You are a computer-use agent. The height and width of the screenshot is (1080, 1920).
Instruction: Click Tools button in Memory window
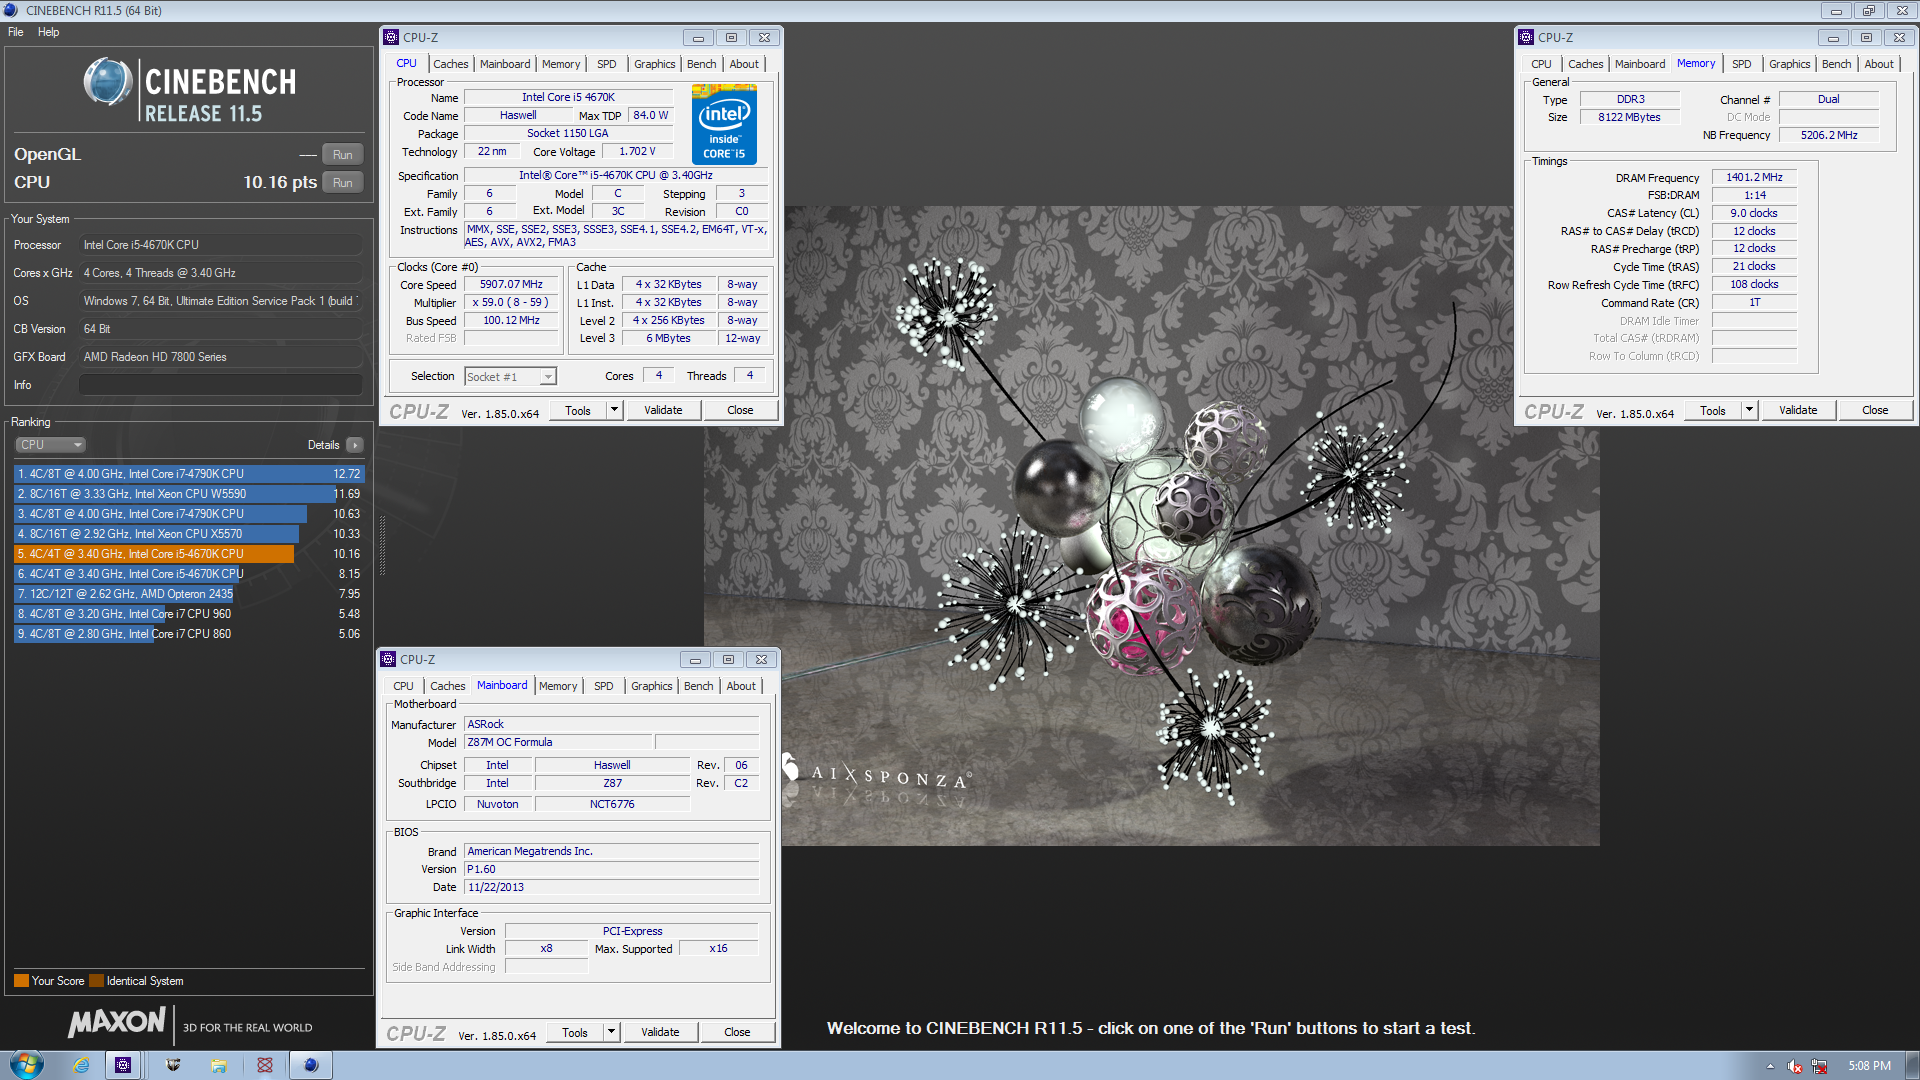tap(1713, 410)
